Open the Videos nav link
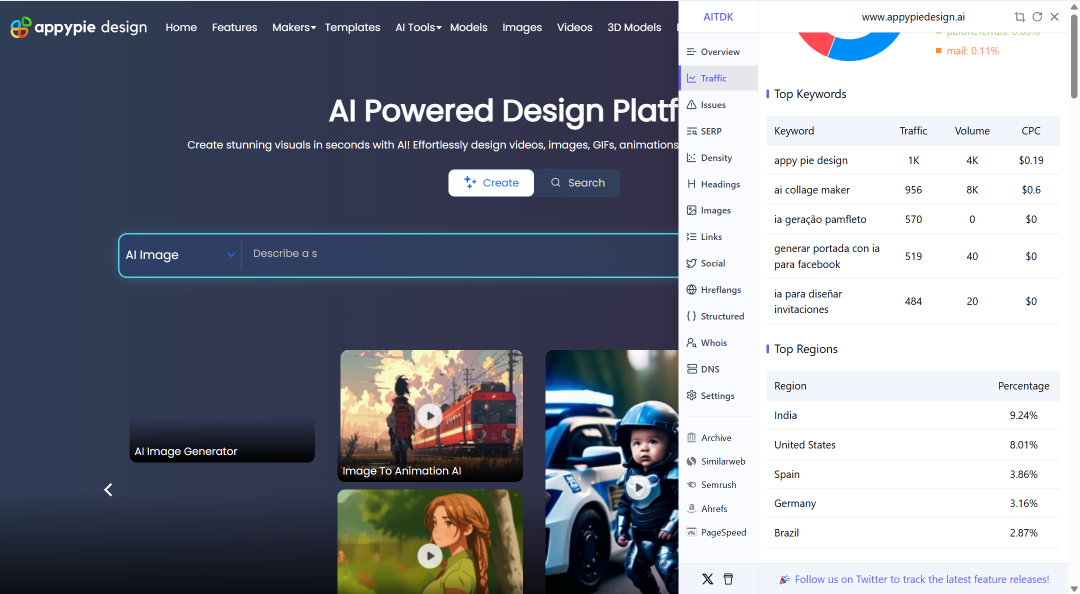Image resolution: width=1080 pixels, height=594 pixels. pos(574,28)
